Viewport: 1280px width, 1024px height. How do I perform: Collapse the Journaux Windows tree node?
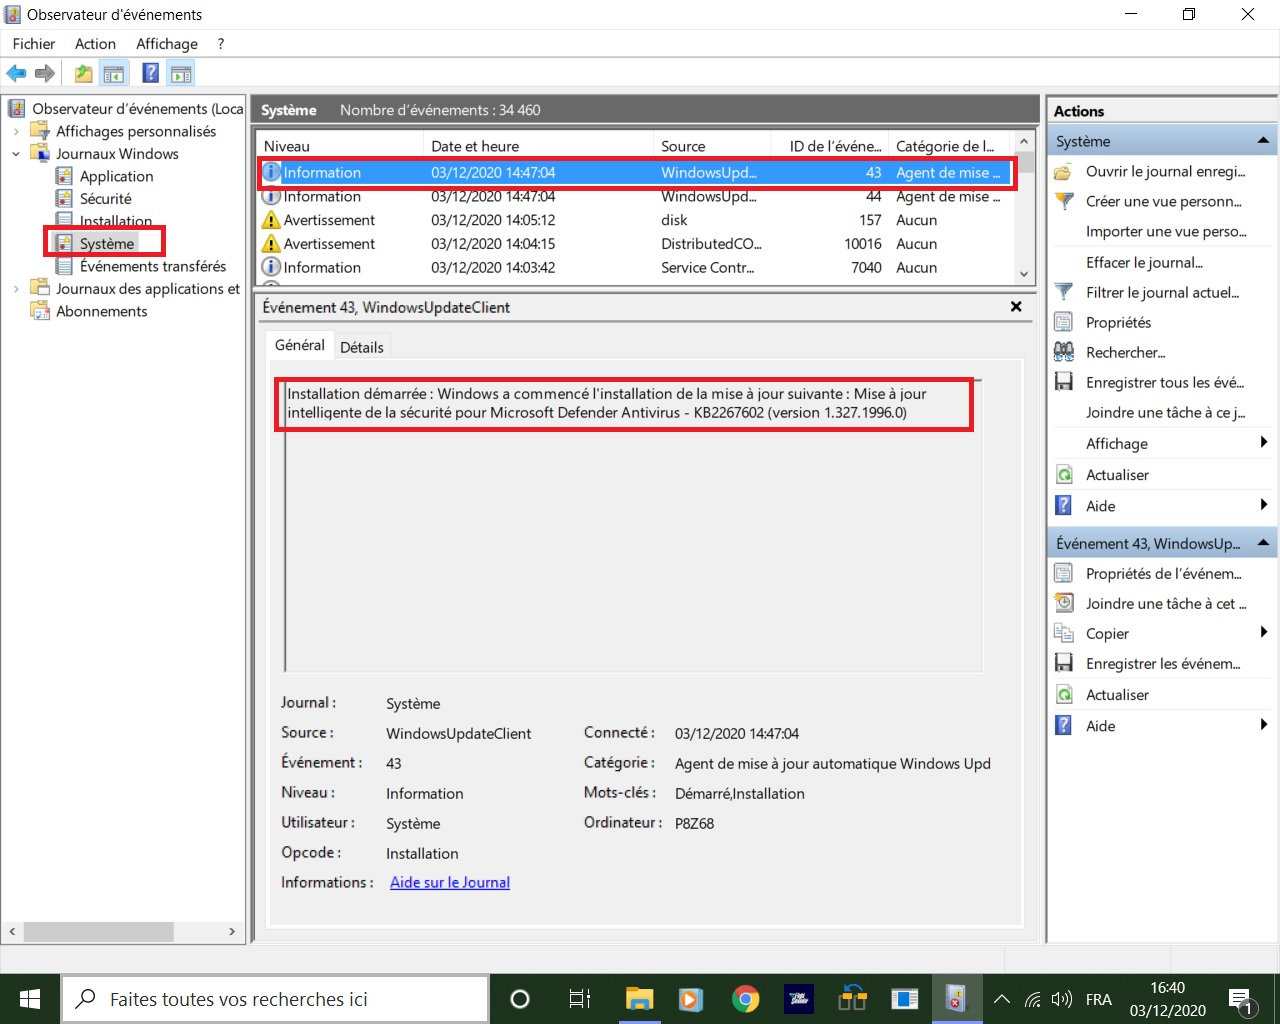pos(16,154)
